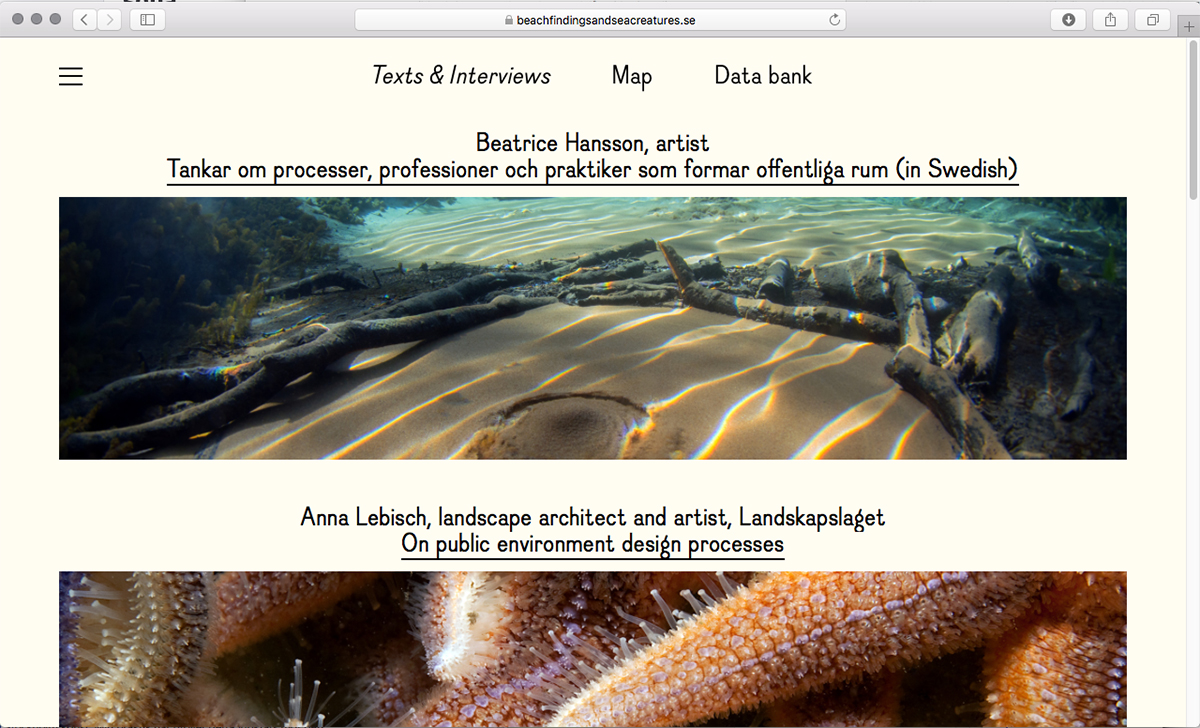Go forward with Safari's forward arrow

click(110, 19)
